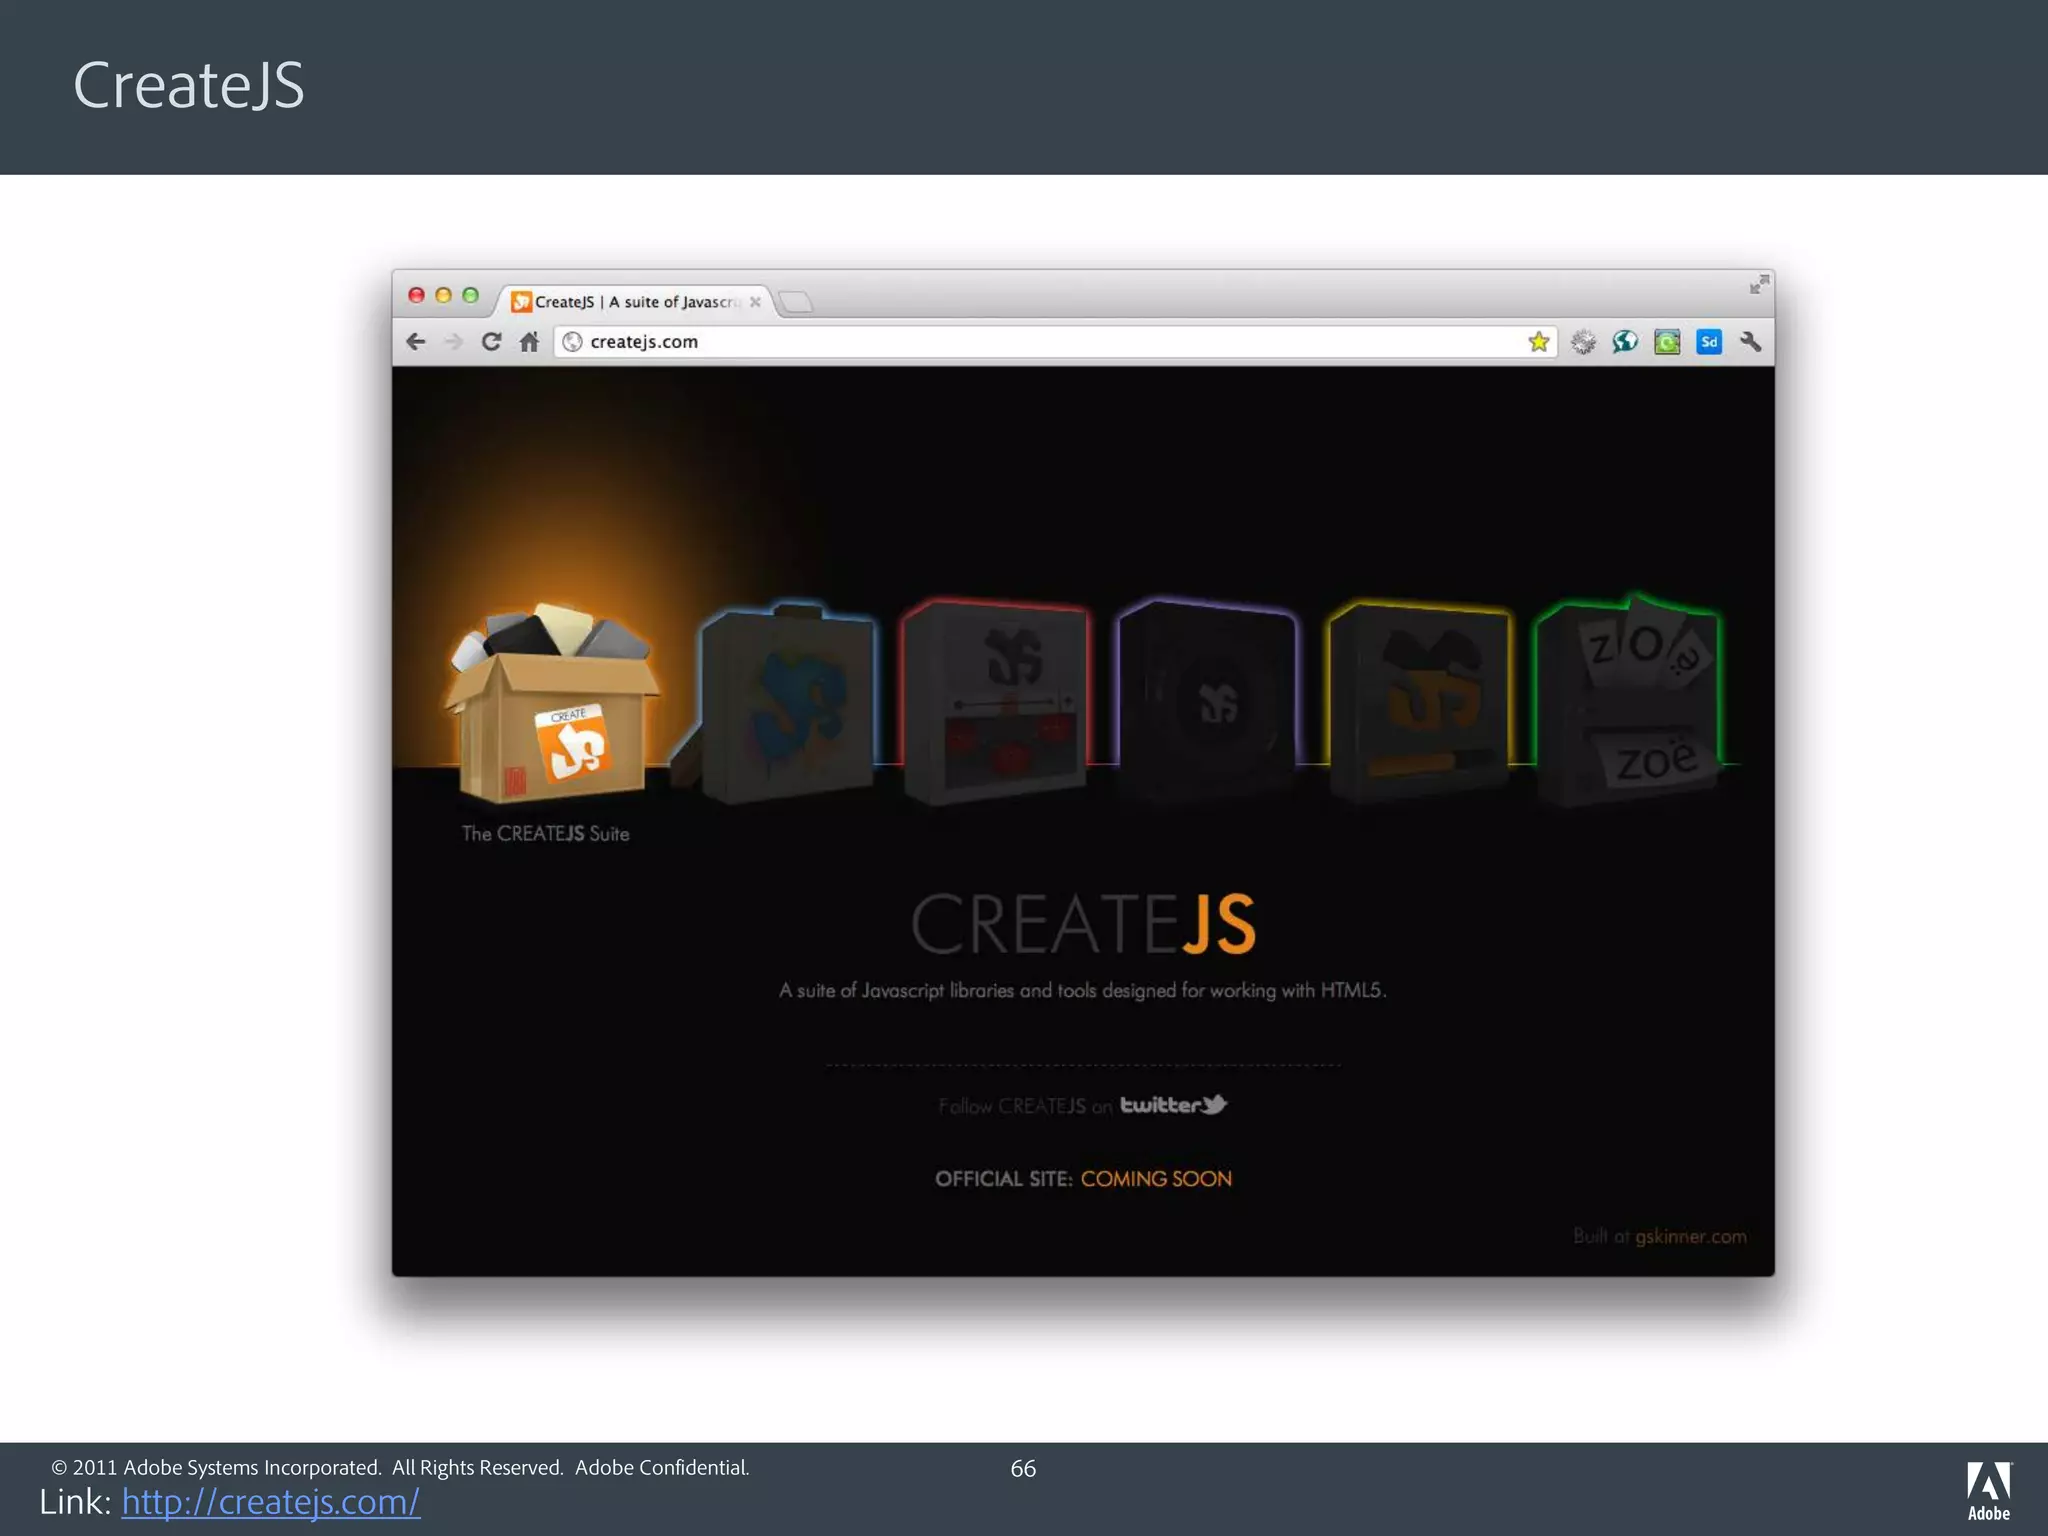Open the http://createjs.com/ slide link
Image resolution: width=2048 pixels, height=1536 pixels.
[271, 1502]
